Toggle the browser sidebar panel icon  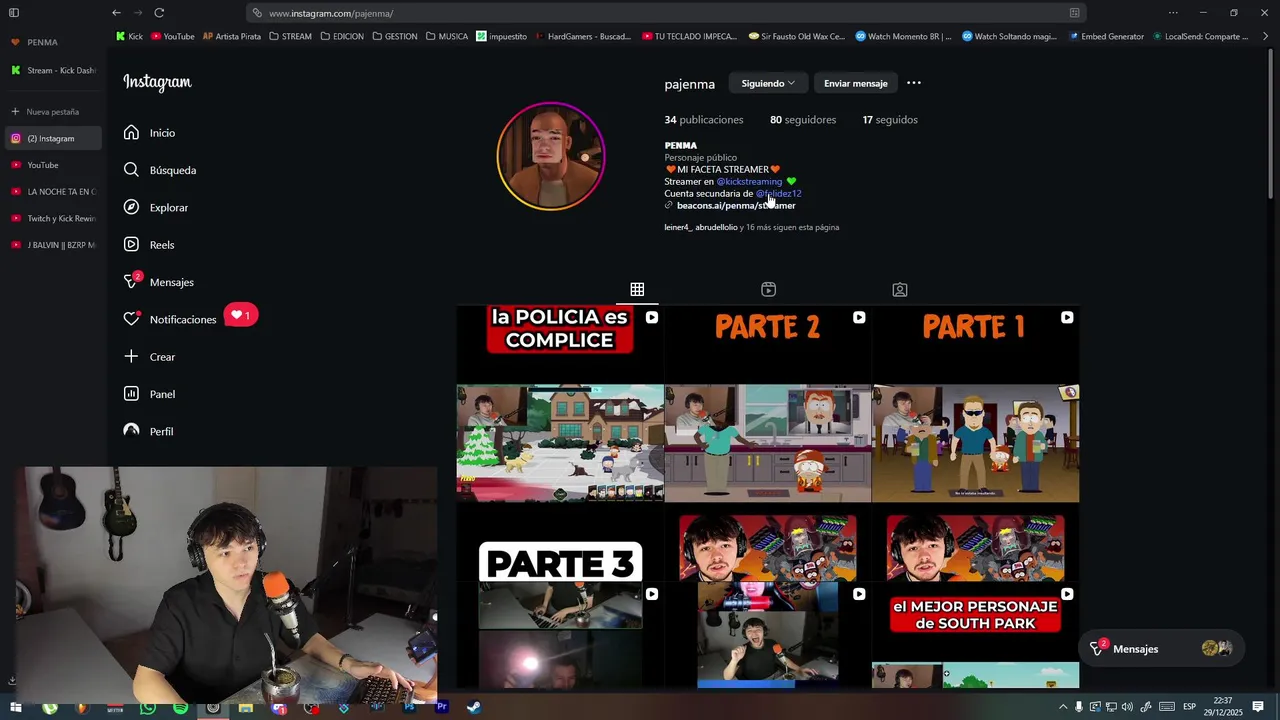tap(14, 13)
